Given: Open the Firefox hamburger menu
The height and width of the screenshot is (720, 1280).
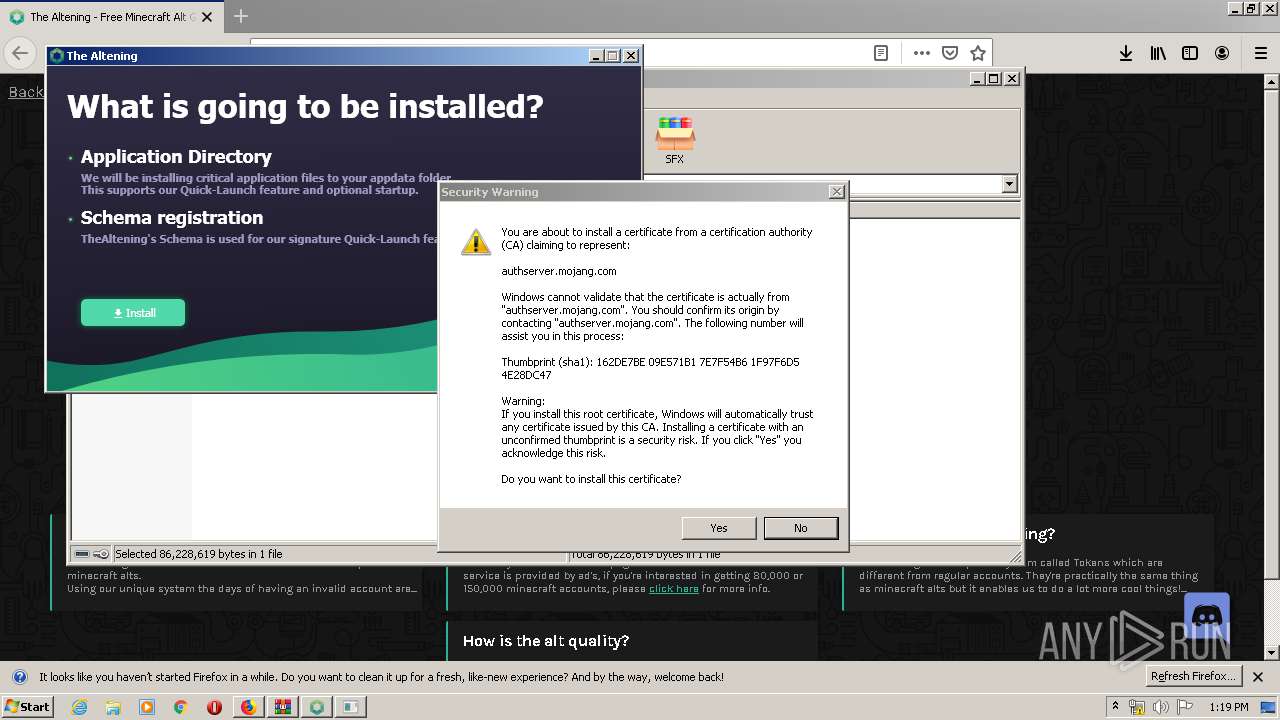Looking at the screenshot, I should coord(1260,53).
